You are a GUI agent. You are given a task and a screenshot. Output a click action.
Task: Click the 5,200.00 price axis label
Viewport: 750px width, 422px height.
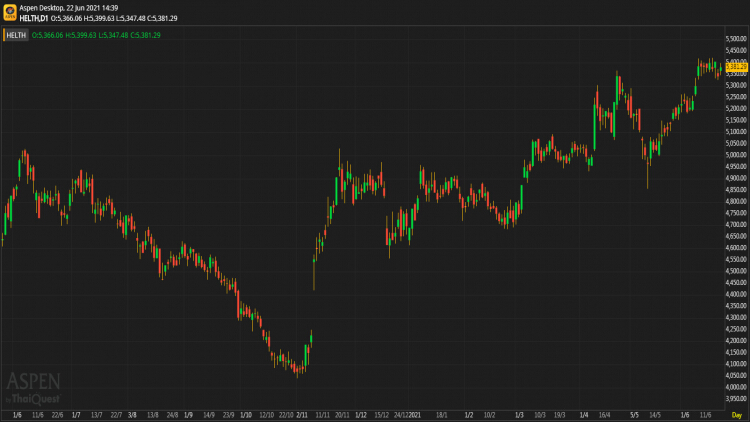tap(736, 108)
